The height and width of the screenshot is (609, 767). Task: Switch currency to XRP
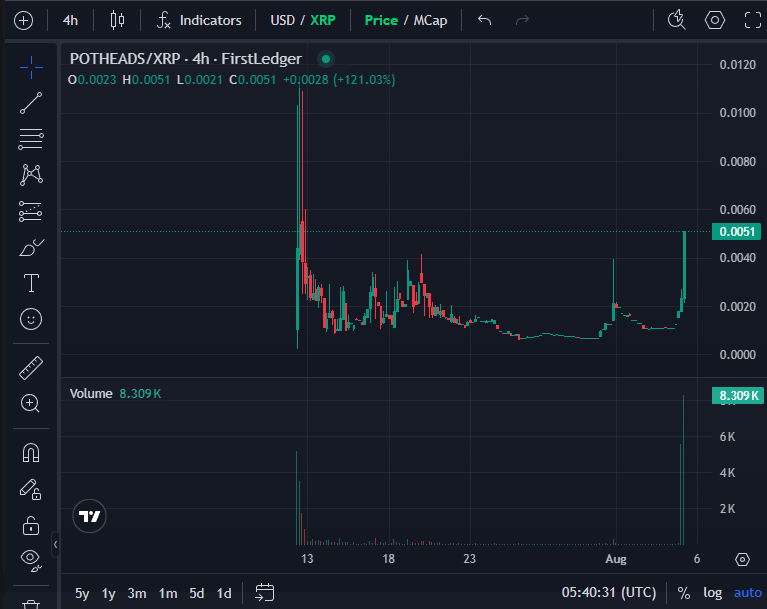point(323,21)
